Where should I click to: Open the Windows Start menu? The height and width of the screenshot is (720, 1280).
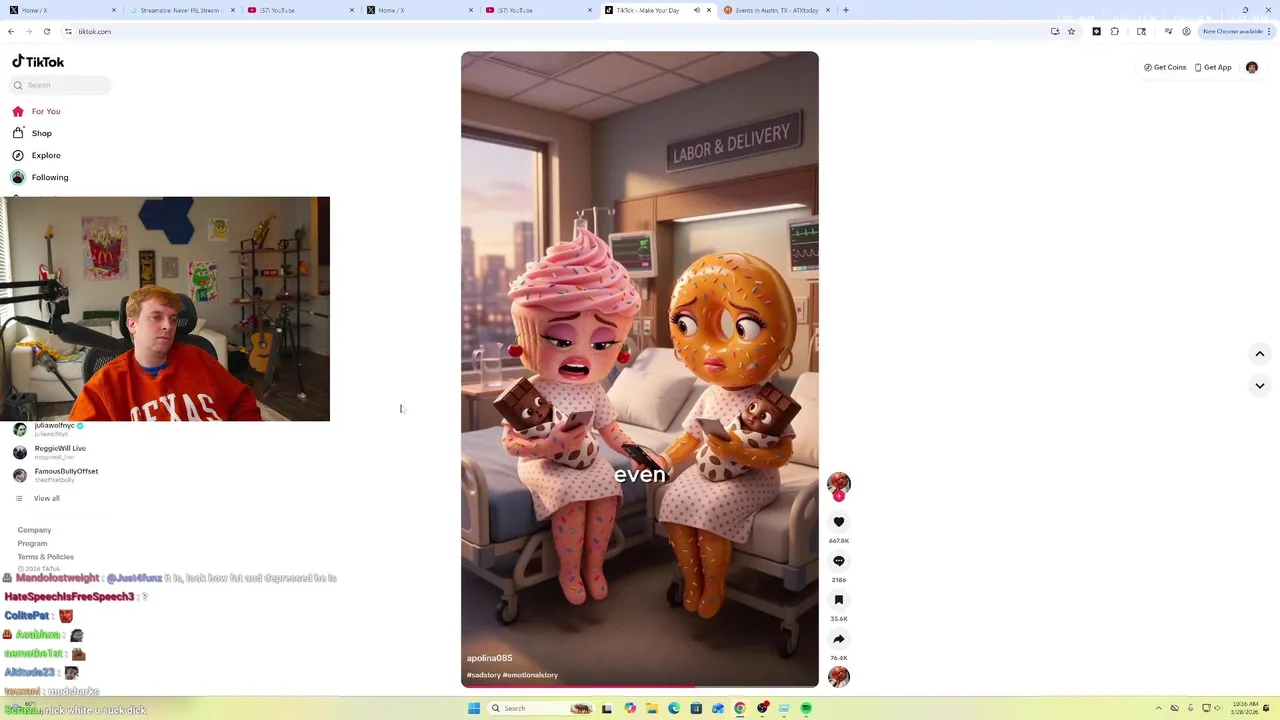click(x=474, y=708)
